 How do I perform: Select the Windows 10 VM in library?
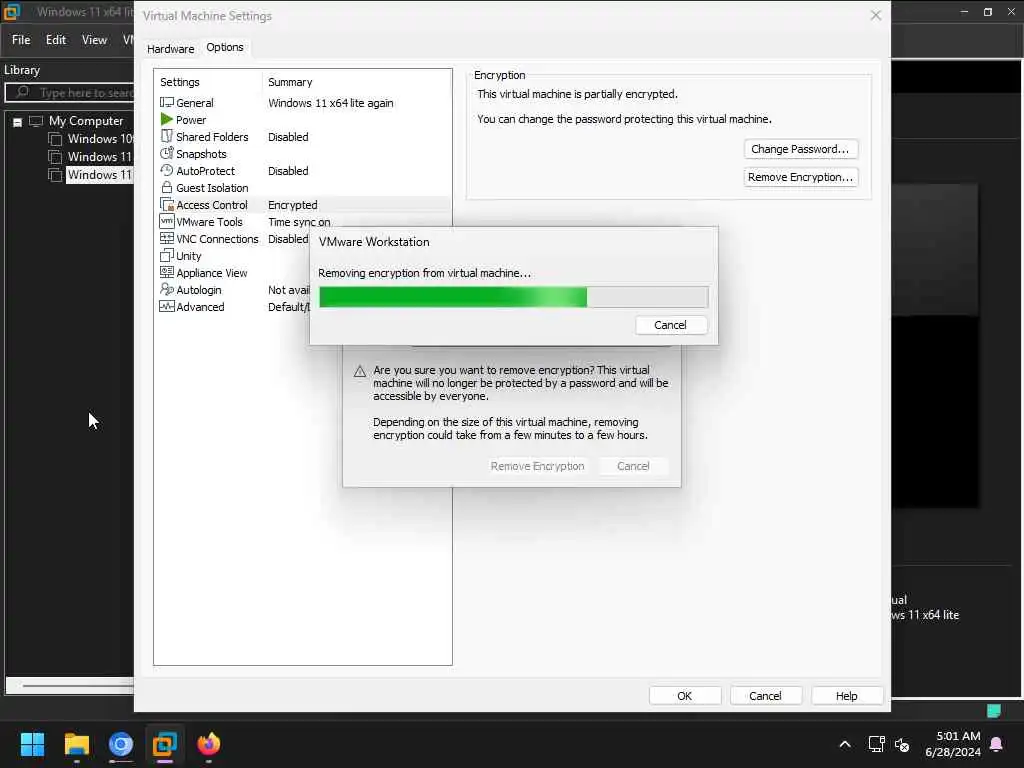pos(99,138)
